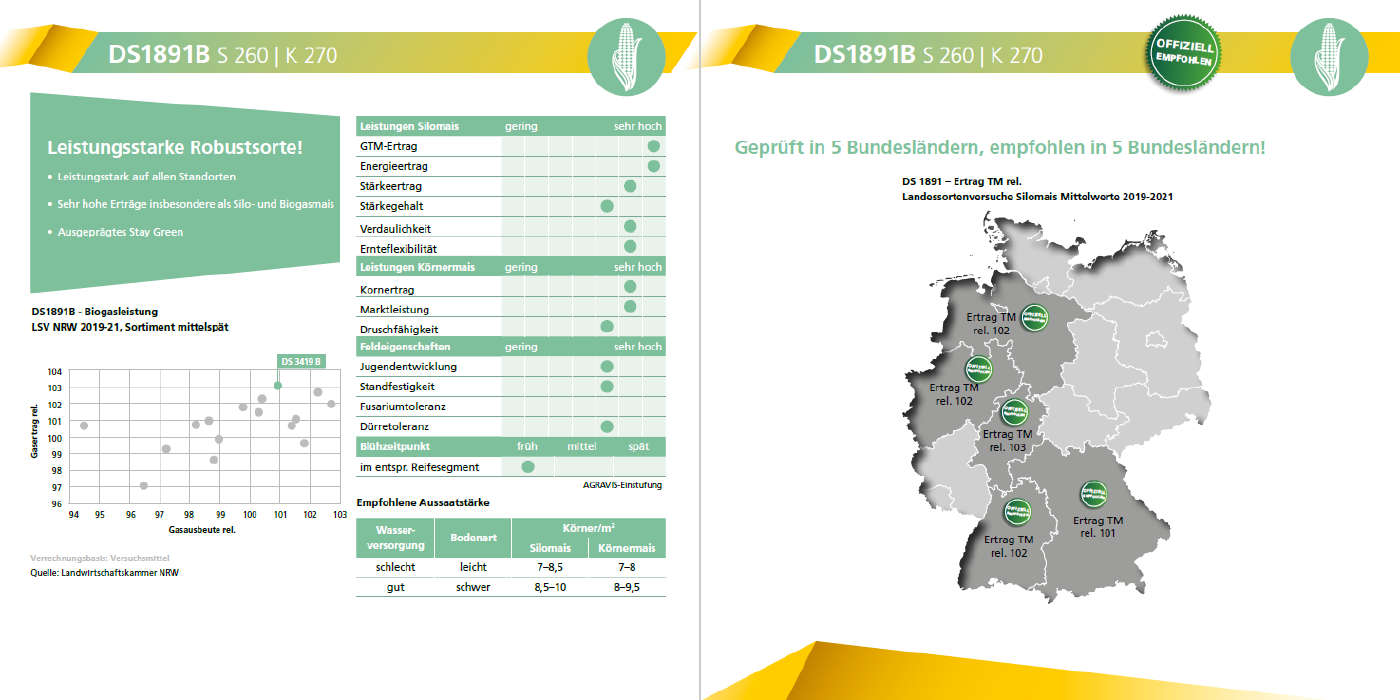Select the Standfestigkeit rating dot
Image resolution: width=1400 pixels, height=700 pixels.
click(x=607, y=386)
